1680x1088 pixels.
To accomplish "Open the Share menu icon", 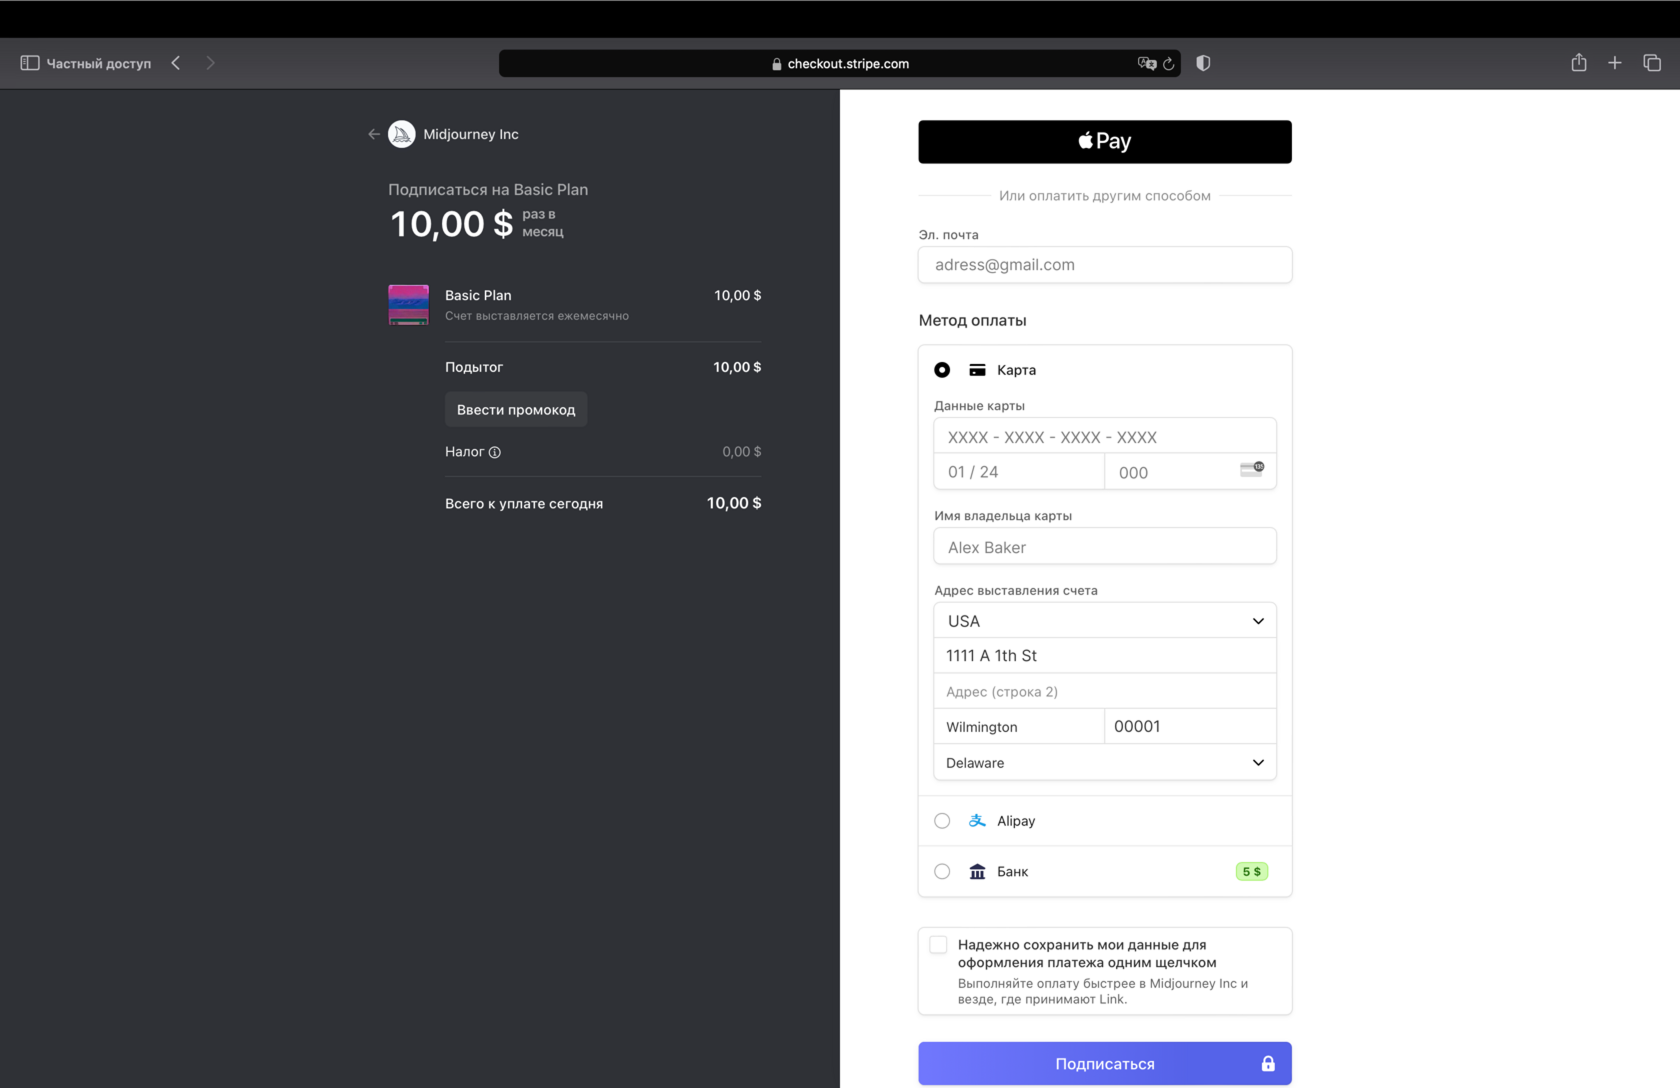I will (1579, 62).
